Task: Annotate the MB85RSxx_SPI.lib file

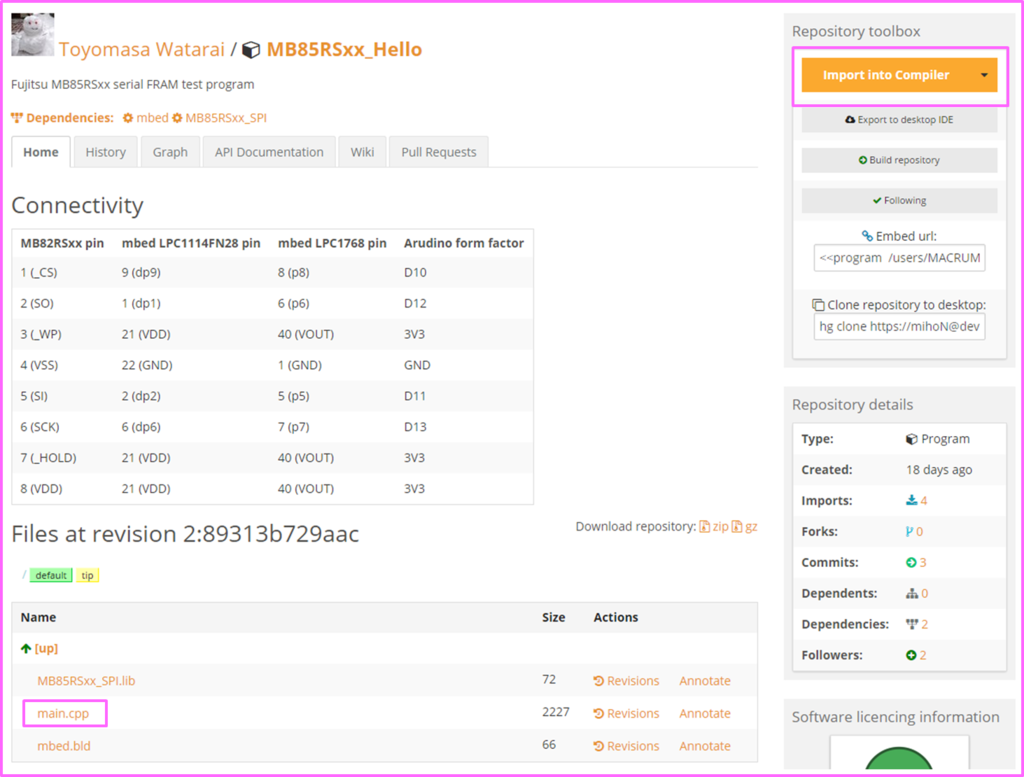Action: click(x=705, y=681)
